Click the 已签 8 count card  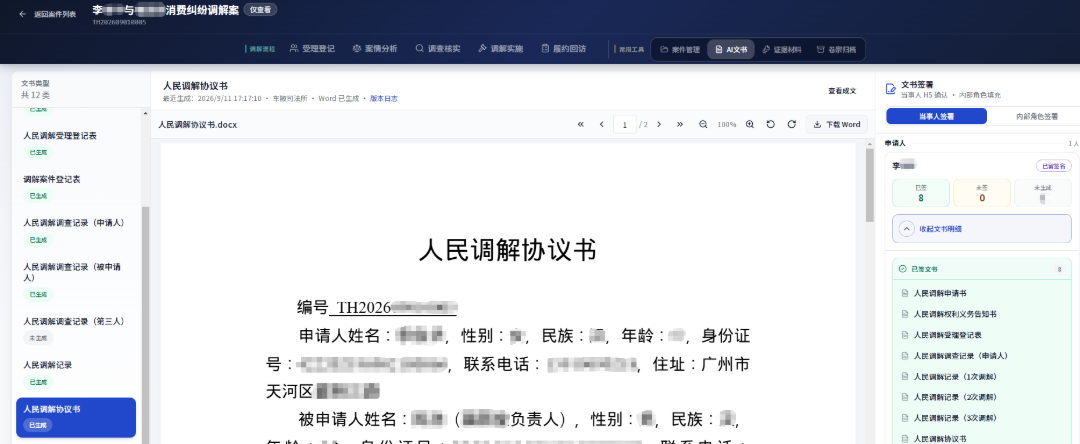click(921, 193)
